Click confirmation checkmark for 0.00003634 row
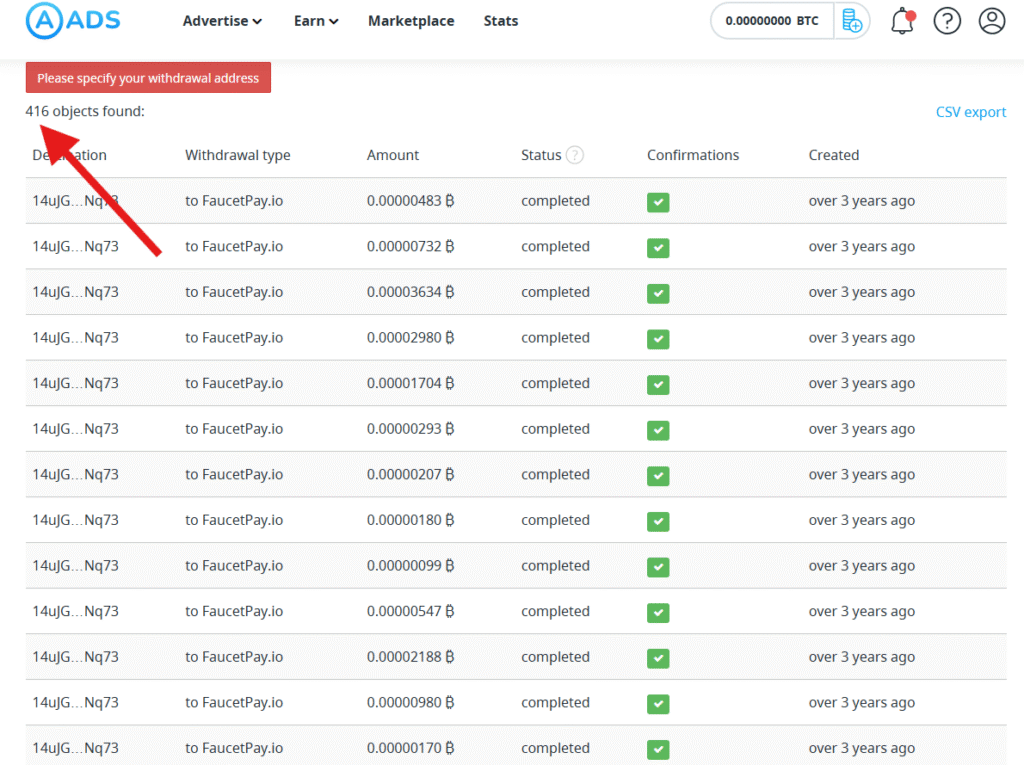 coord(658,293)
